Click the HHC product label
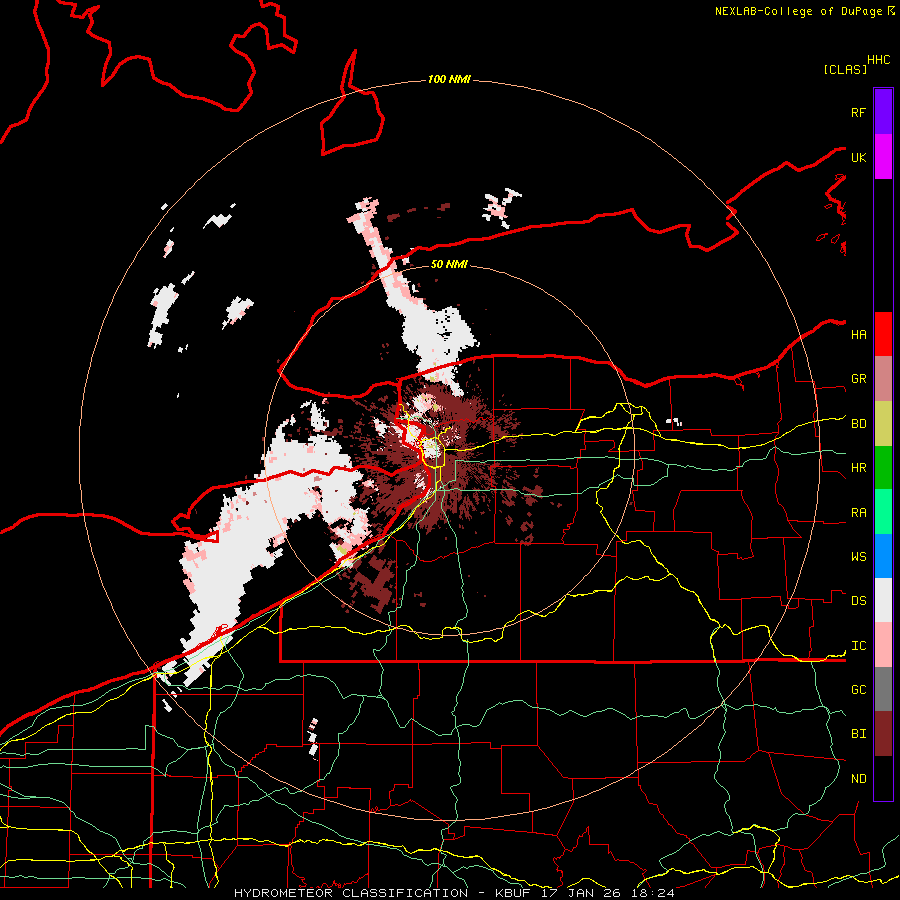The image size is (900, 900). point(878,60)
